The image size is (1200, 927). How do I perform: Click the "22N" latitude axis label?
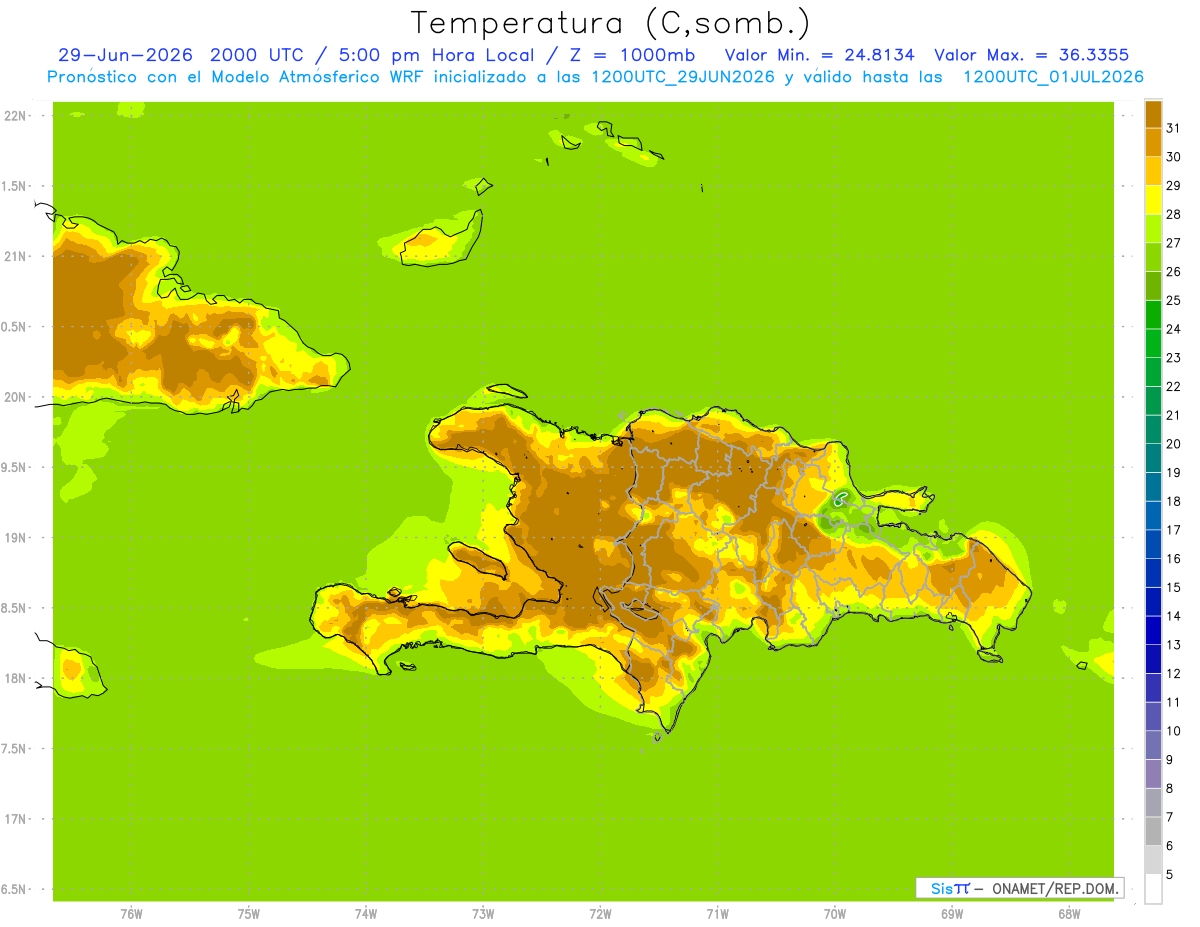[x=15, y=116]
